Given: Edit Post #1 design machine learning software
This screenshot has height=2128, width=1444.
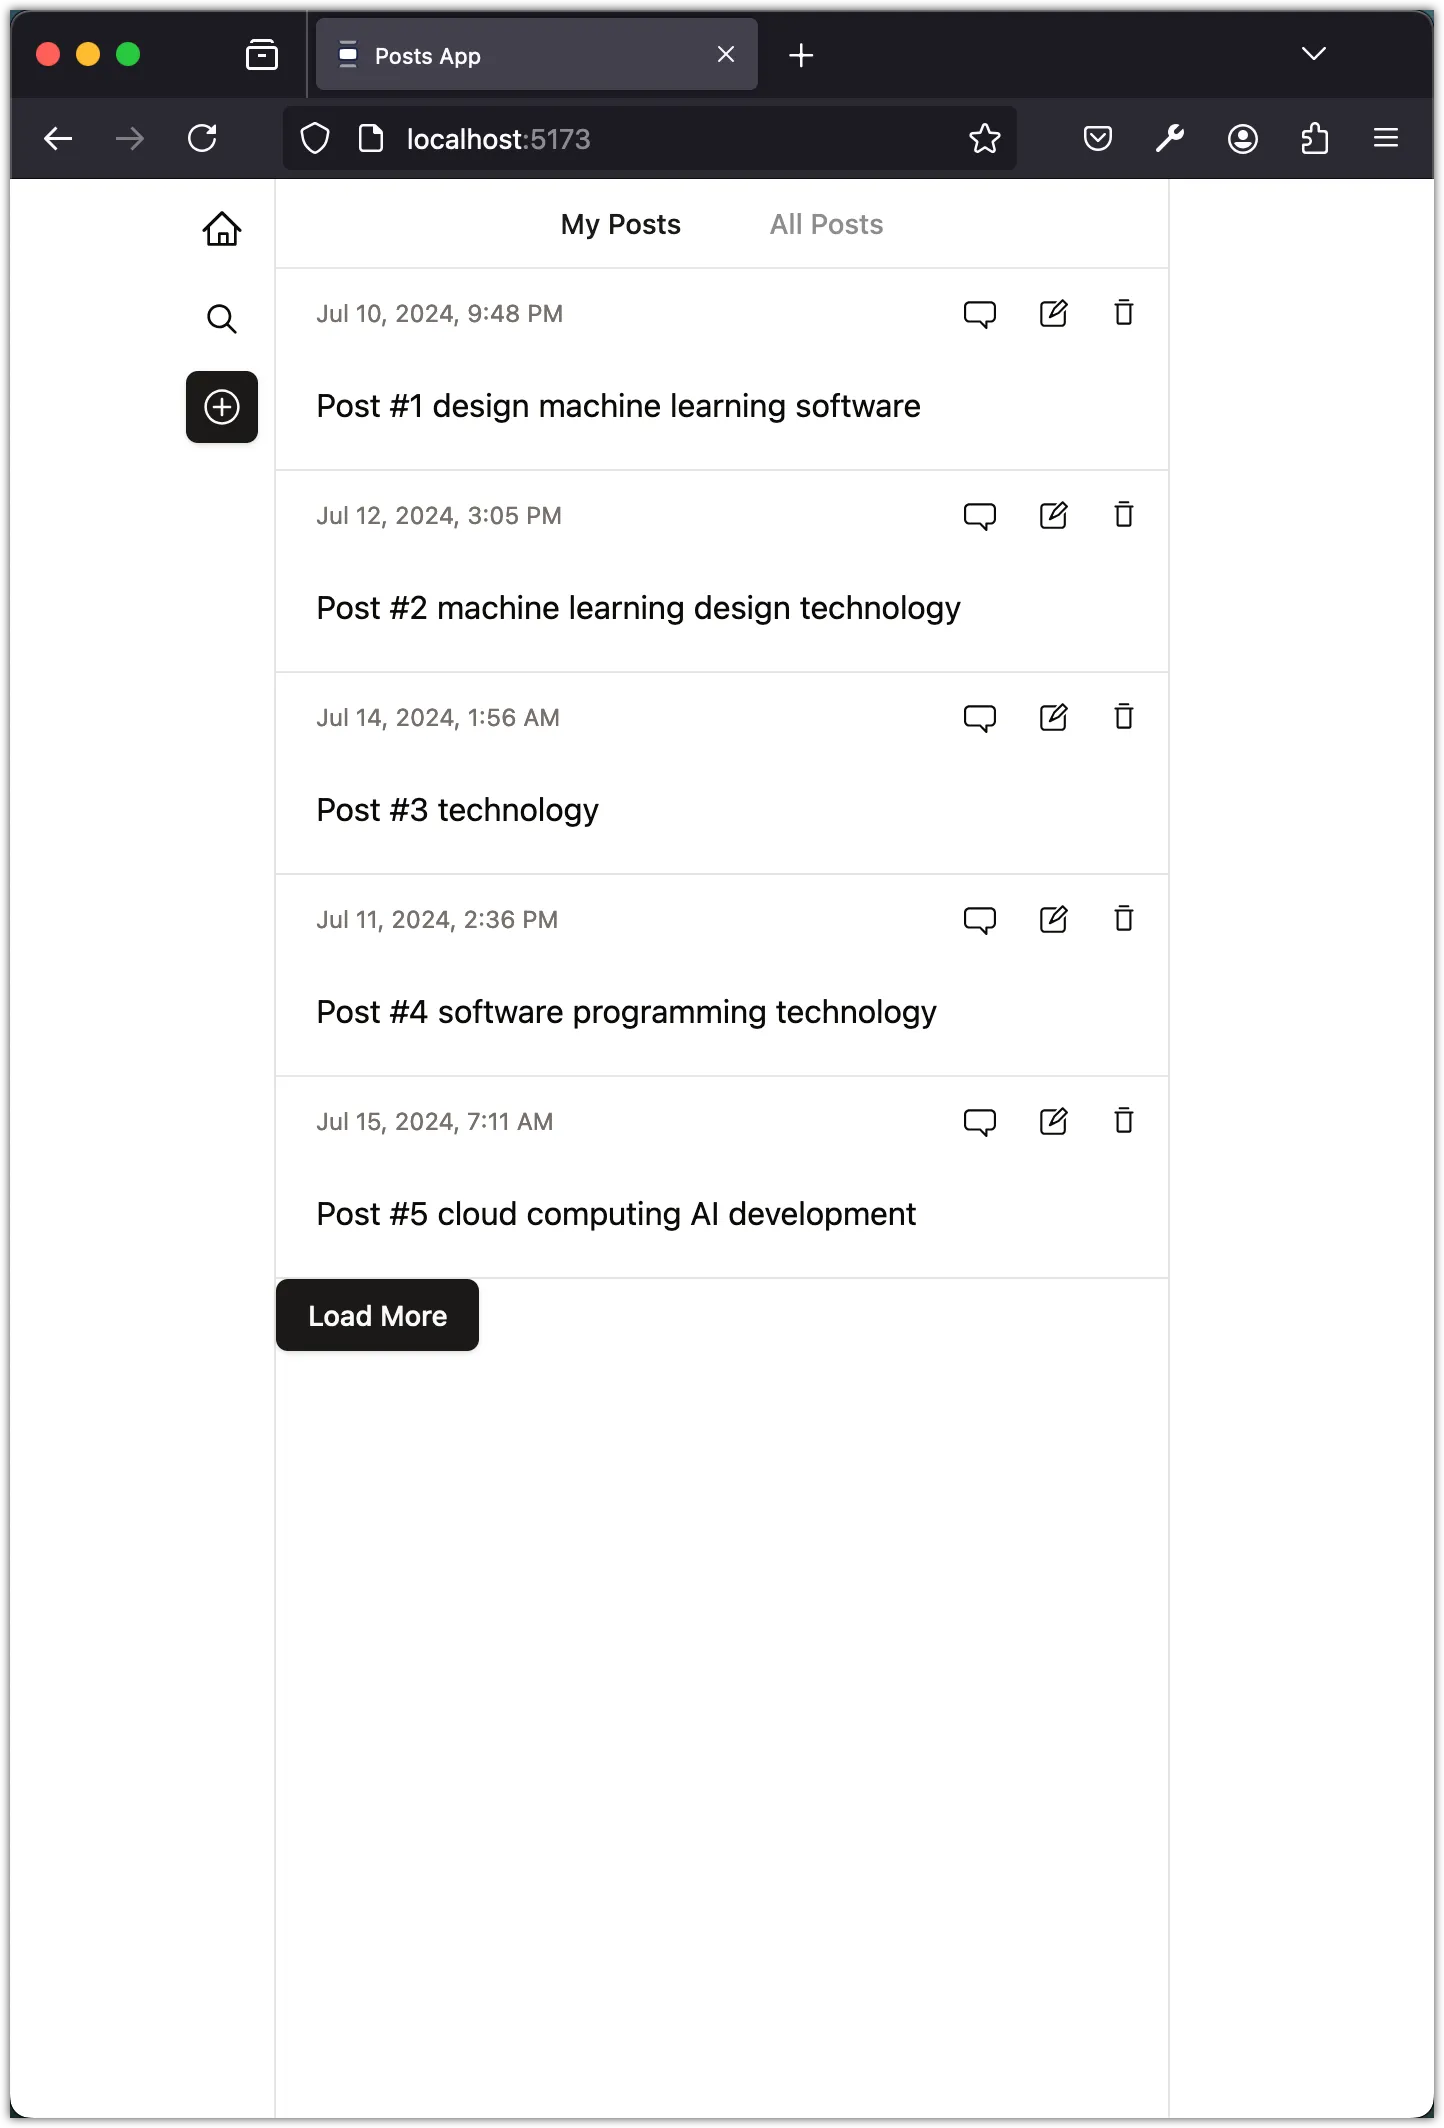Looking at the screenshot, I should [x=1053, y=314].
